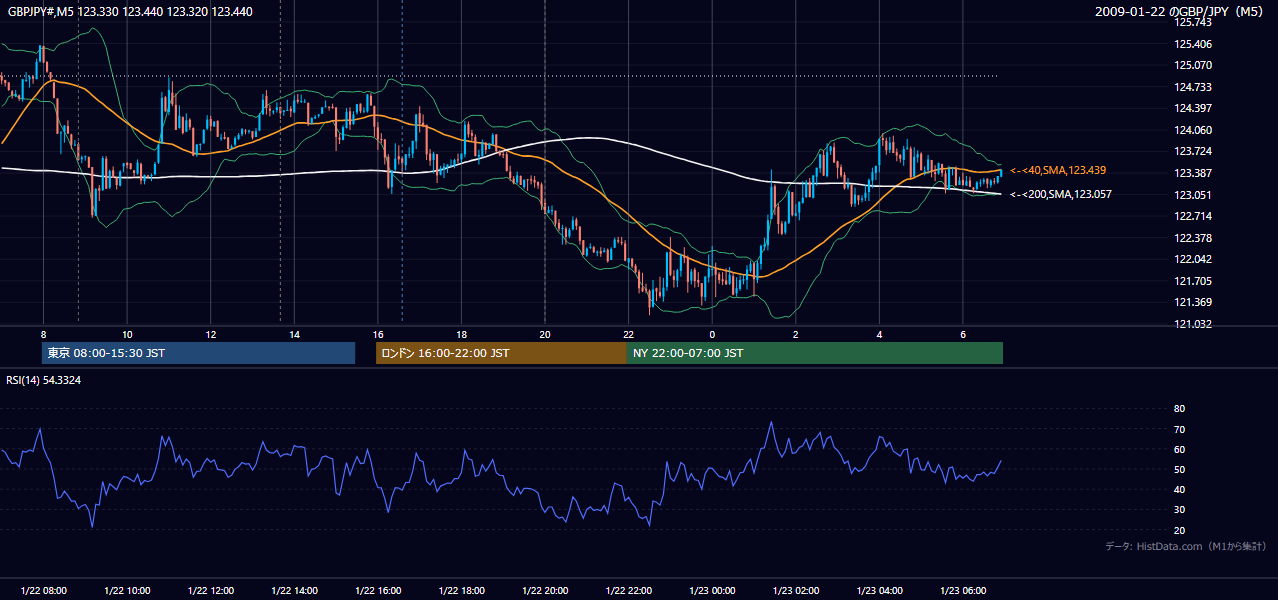1278x600 pixels.
Task: Click the 1/23 02:00 bottom time label
Action: click(796, 591)
